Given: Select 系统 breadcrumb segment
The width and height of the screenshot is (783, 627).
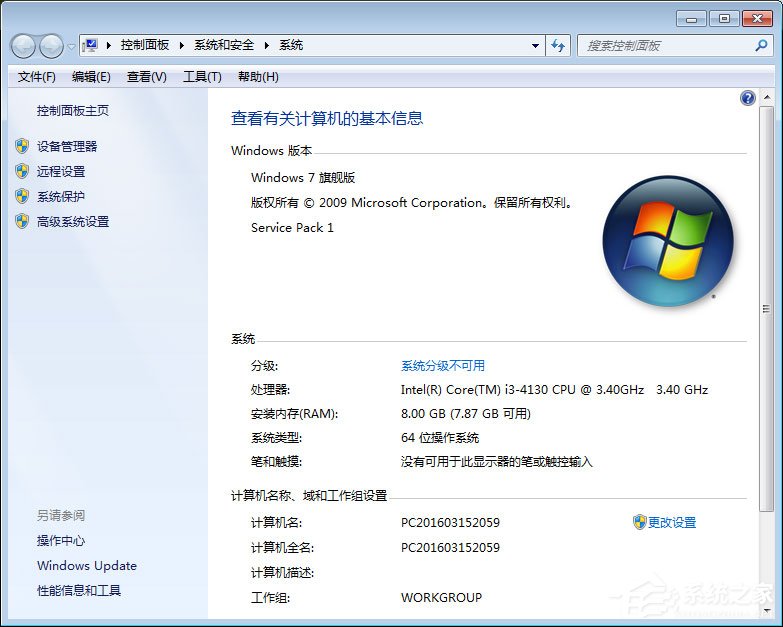Looking at the screenshot, I should [x=291, y=45].
